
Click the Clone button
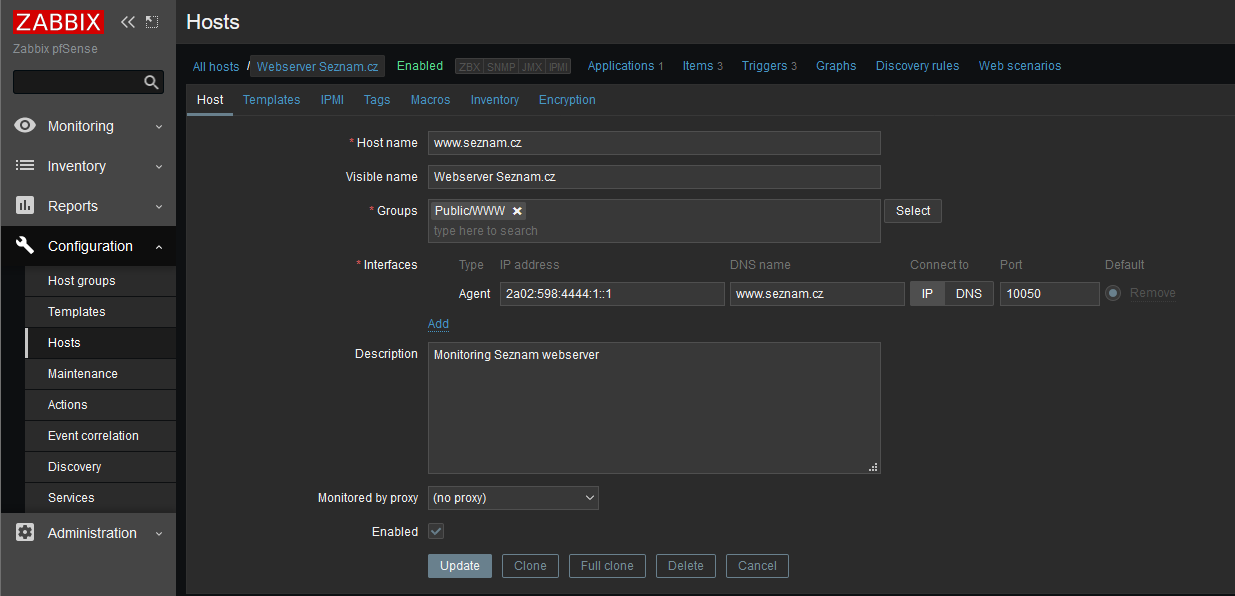530,566
